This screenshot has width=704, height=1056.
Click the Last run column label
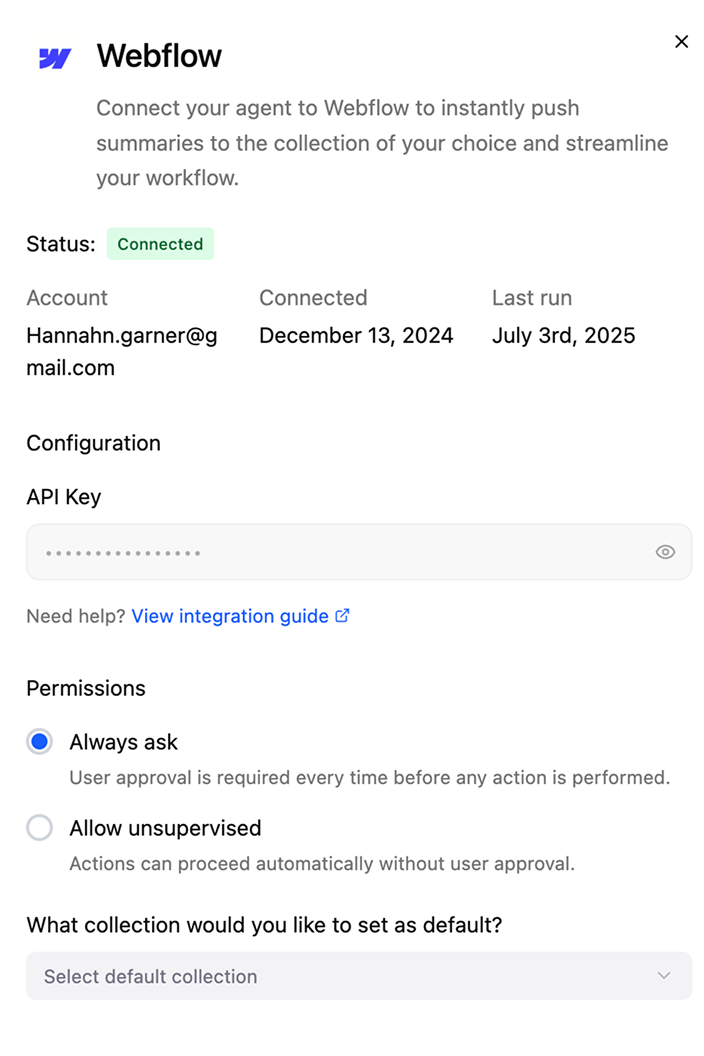(x=532, y=298)
